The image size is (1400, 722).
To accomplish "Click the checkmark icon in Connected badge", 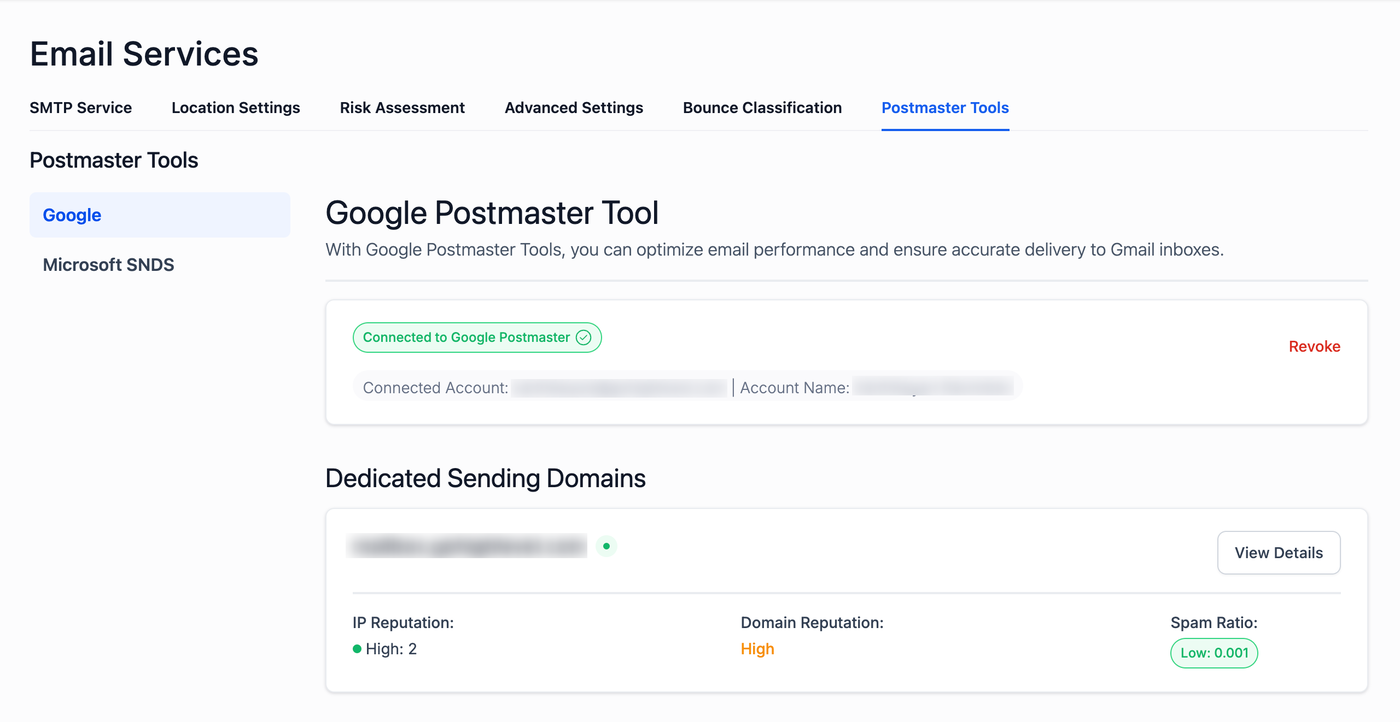I will (584, 338).
